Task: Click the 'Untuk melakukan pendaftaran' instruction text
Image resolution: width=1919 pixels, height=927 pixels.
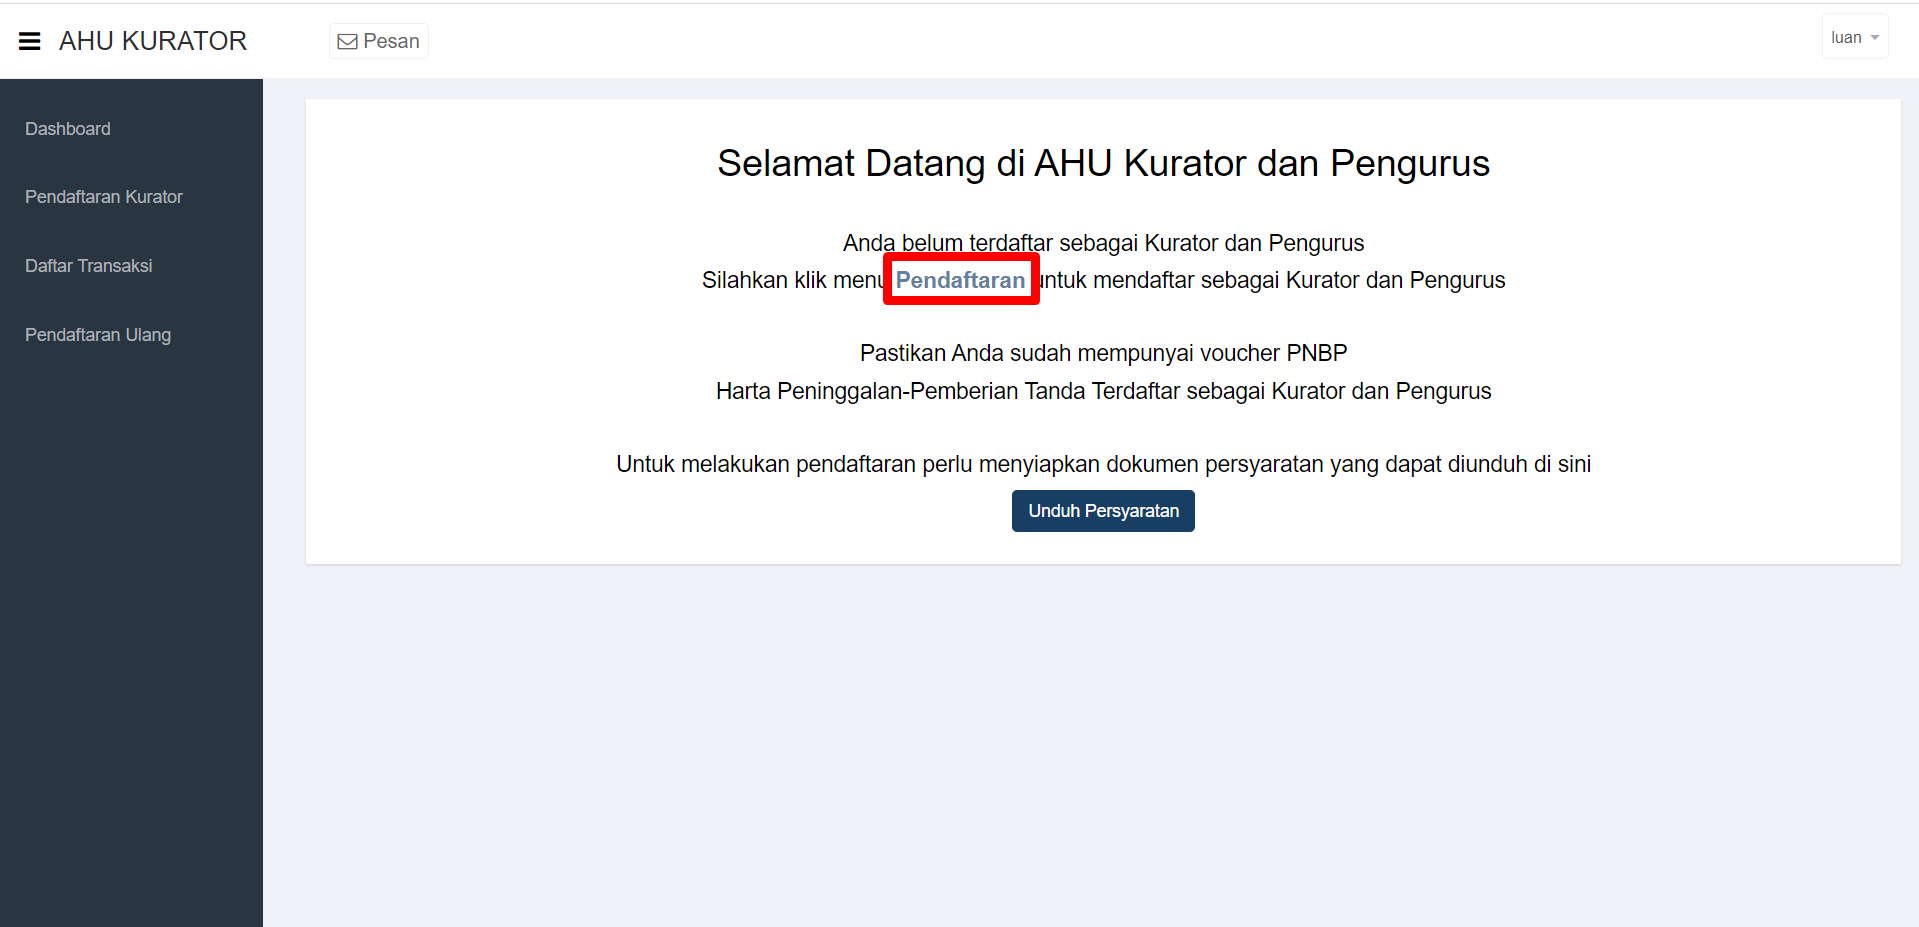Action: click(x=1103, y=464)
